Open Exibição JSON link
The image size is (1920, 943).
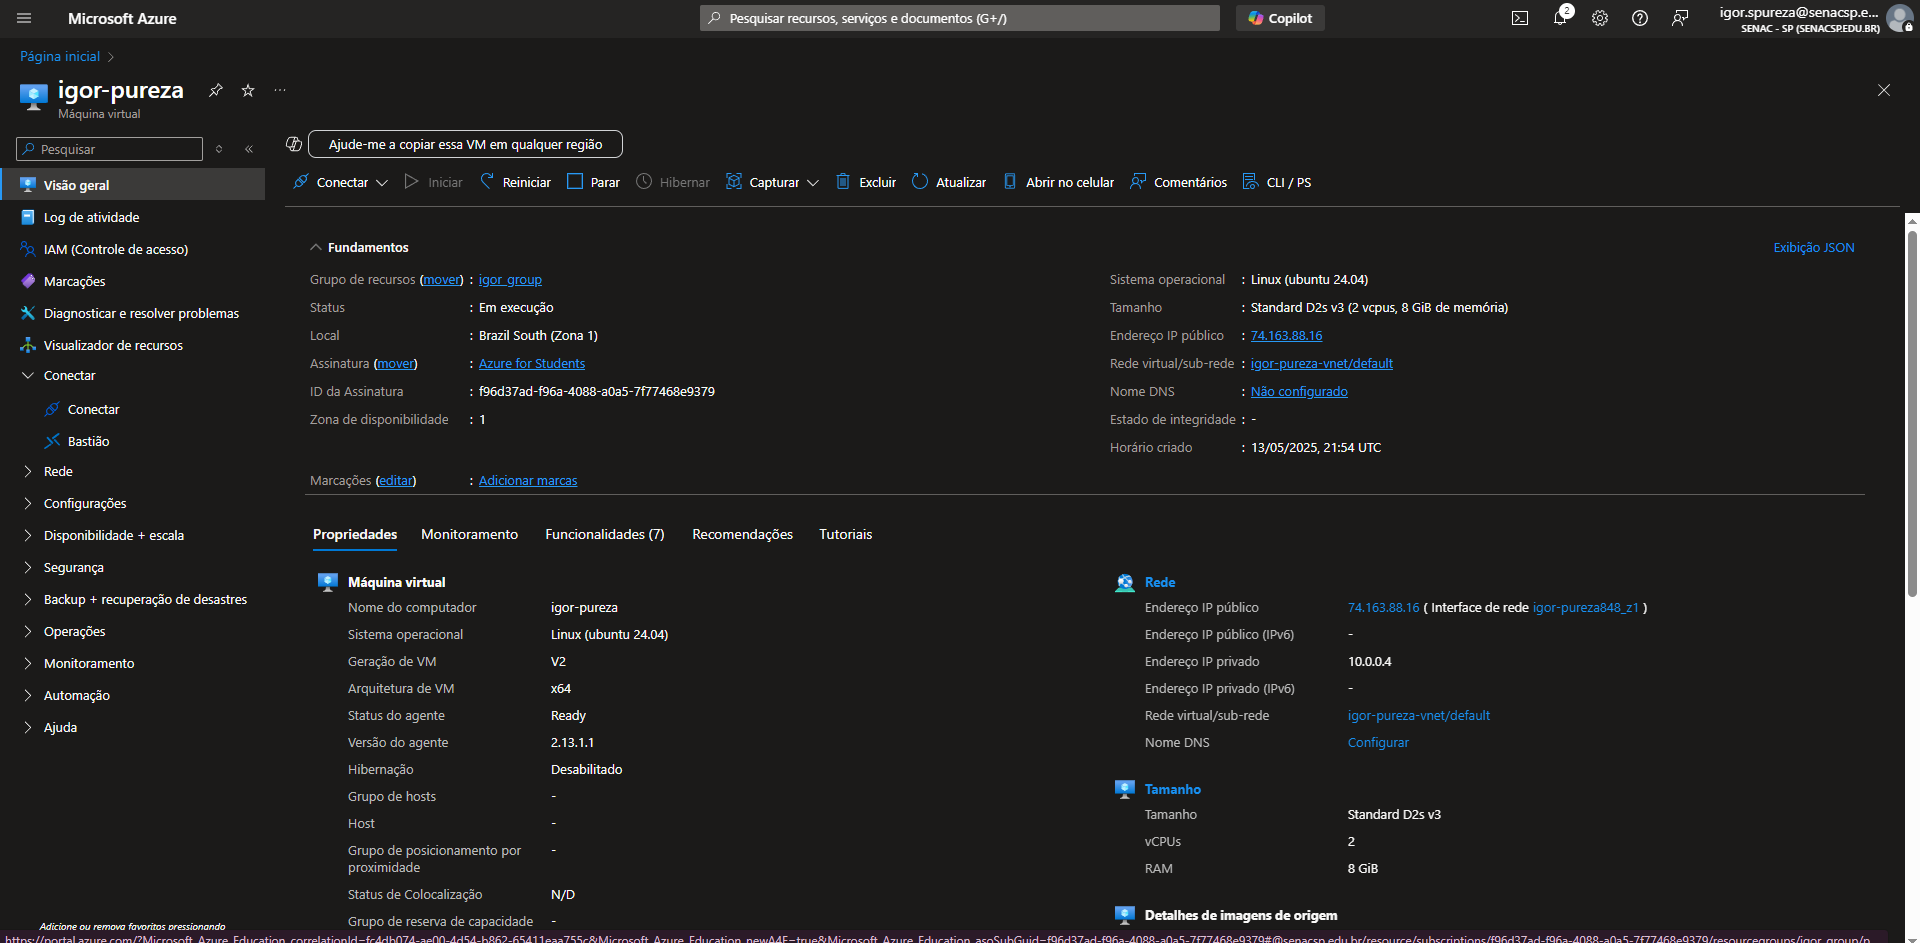tap(1813, 247)
